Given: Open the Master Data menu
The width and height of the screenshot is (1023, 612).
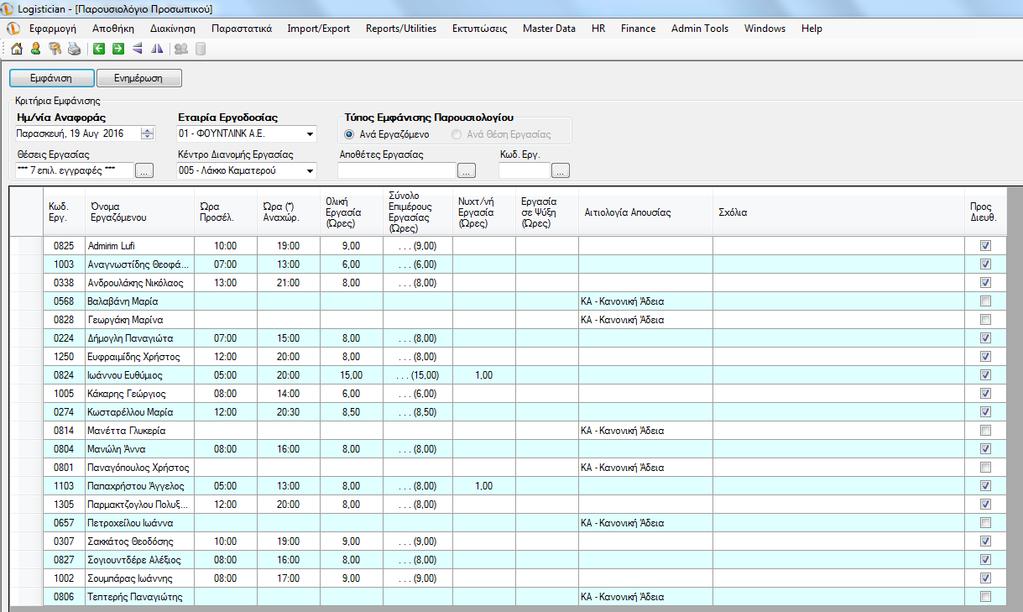Looking at the screenshot, I should click(549, 29).
